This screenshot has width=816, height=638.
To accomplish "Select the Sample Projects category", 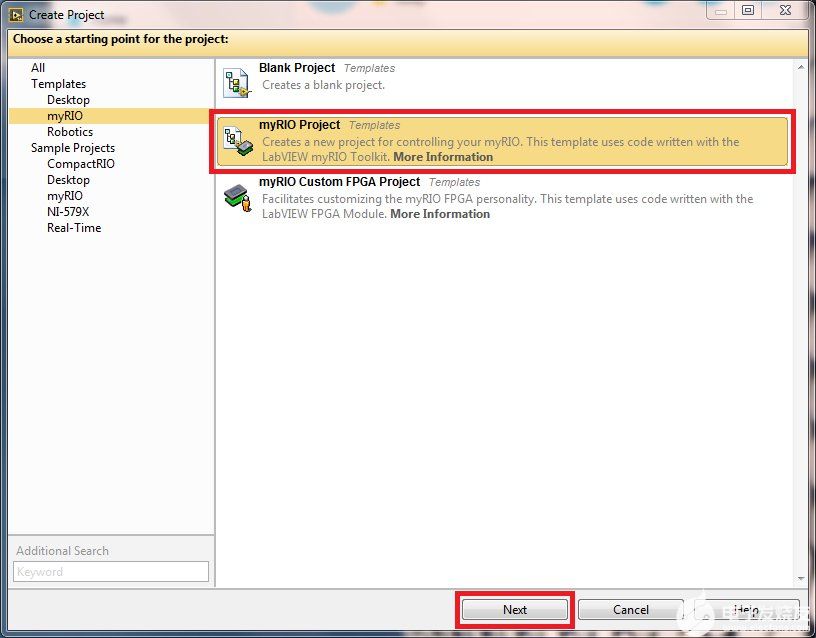I will point(73,148).
